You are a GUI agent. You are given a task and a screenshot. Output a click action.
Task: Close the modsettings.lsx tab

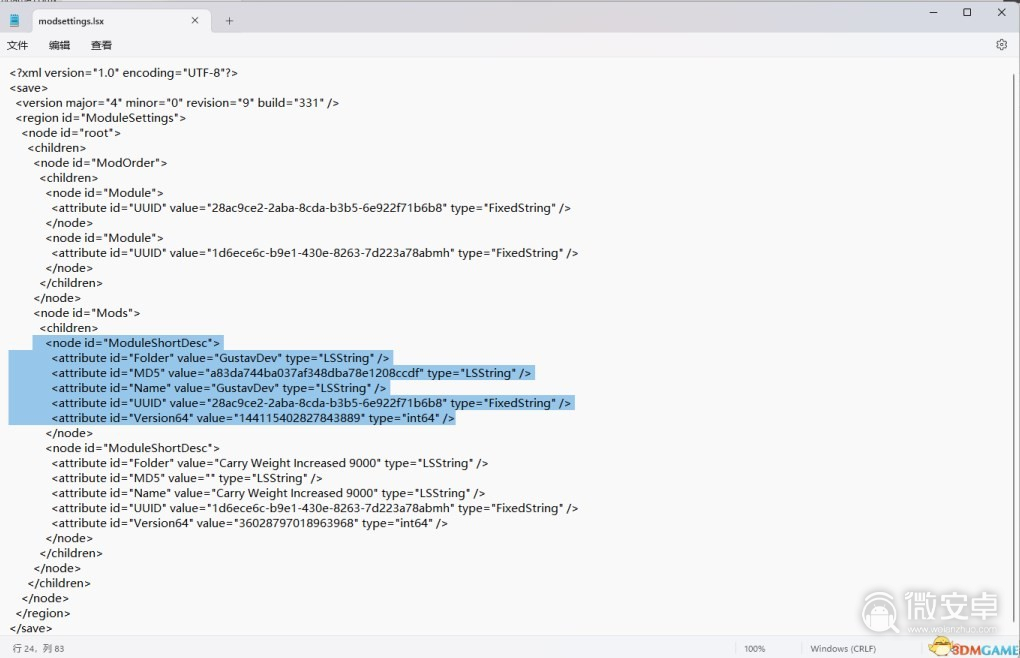tap(195, 20)
